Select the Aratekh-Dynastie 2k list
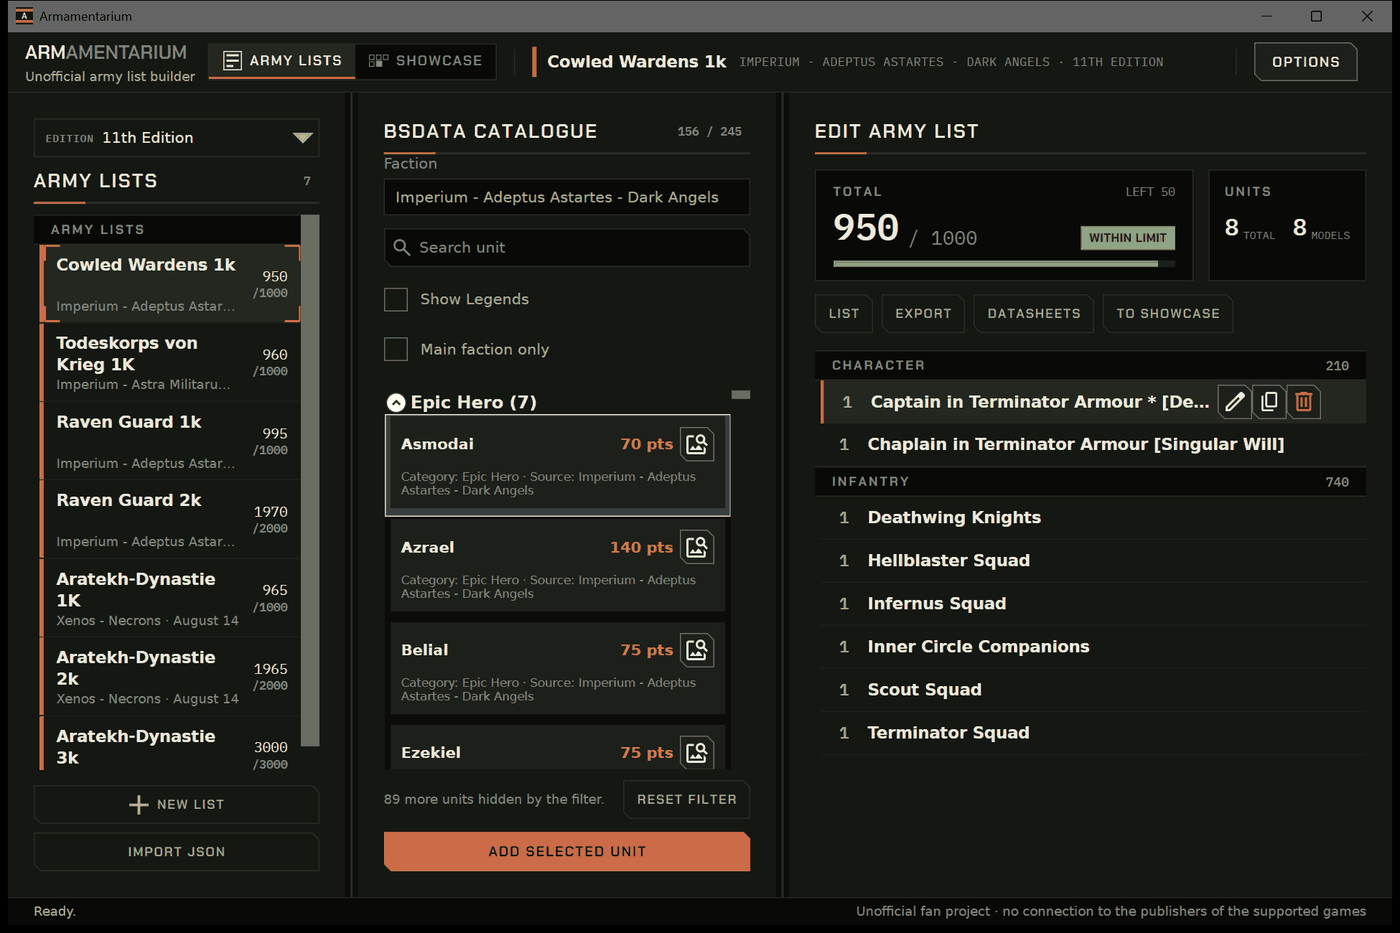The image size is (1400, 933). [171, 676]
